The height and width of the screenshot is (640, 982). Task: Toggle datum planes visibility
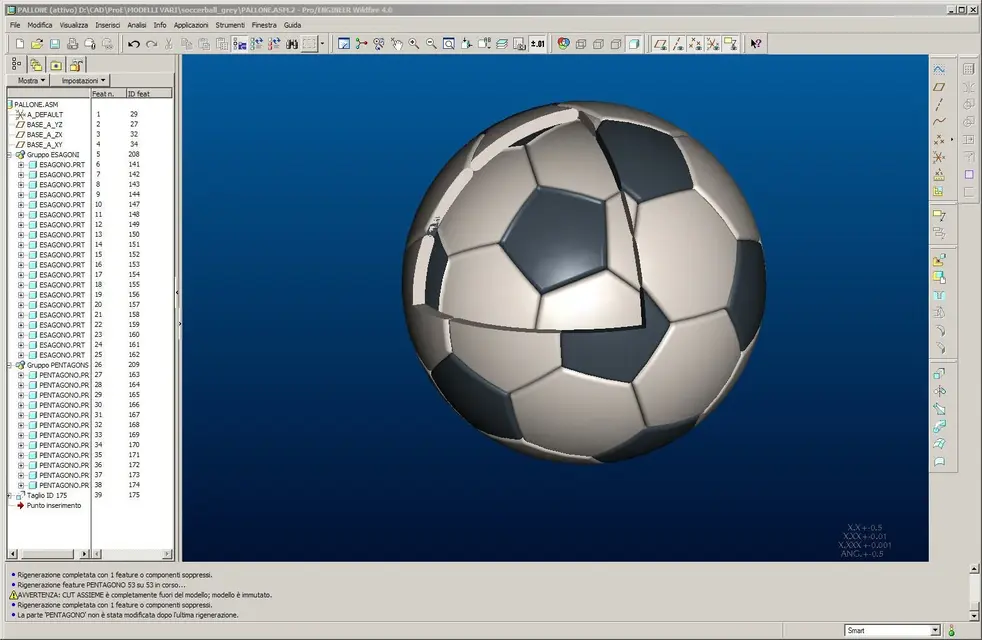660,44
